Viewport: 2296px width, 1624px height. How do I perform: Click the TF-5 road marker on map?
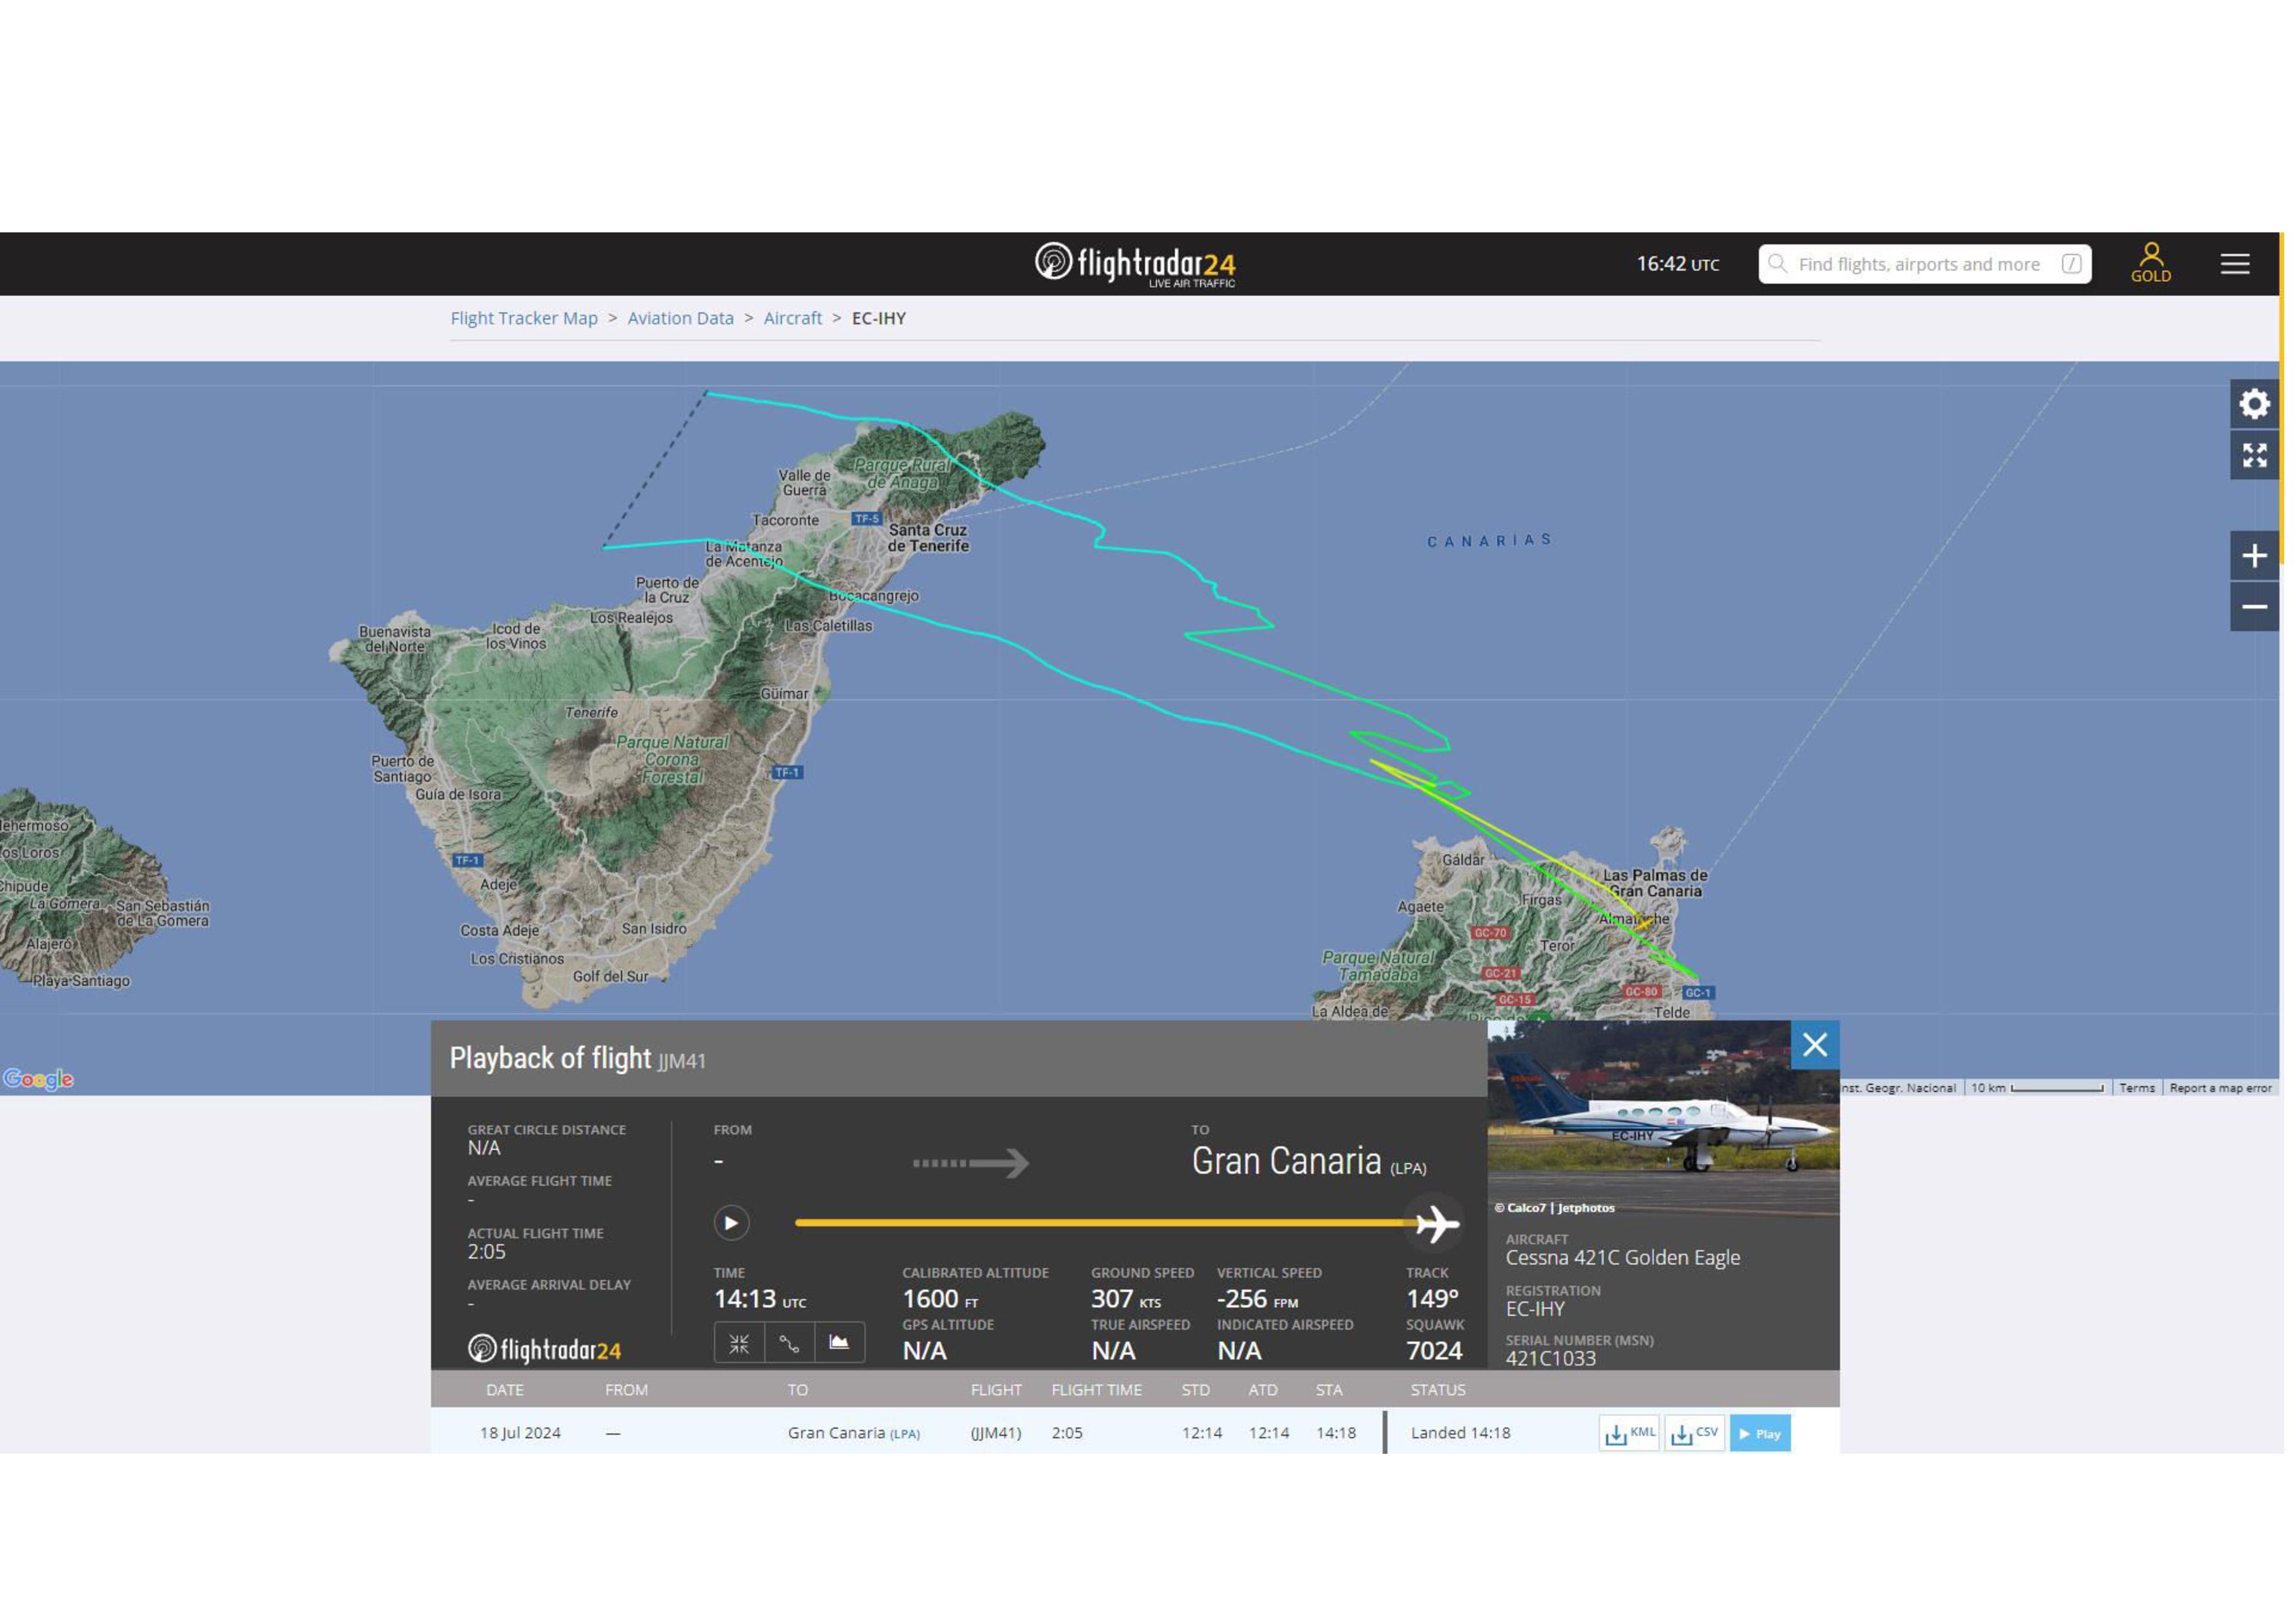(x=866, y=519)
